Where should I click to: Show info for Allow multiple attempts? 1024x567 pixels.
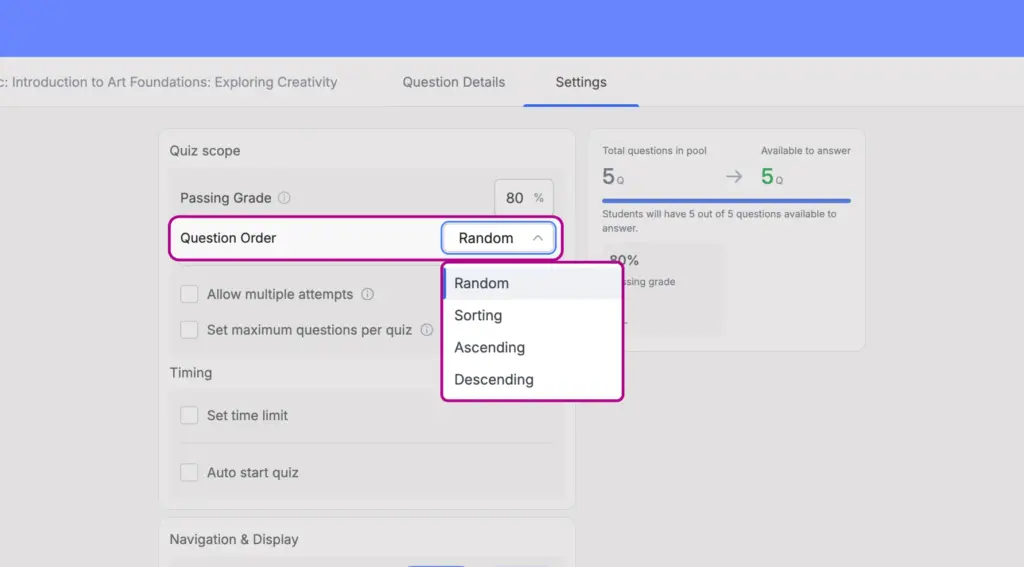[x=368, y=294]
